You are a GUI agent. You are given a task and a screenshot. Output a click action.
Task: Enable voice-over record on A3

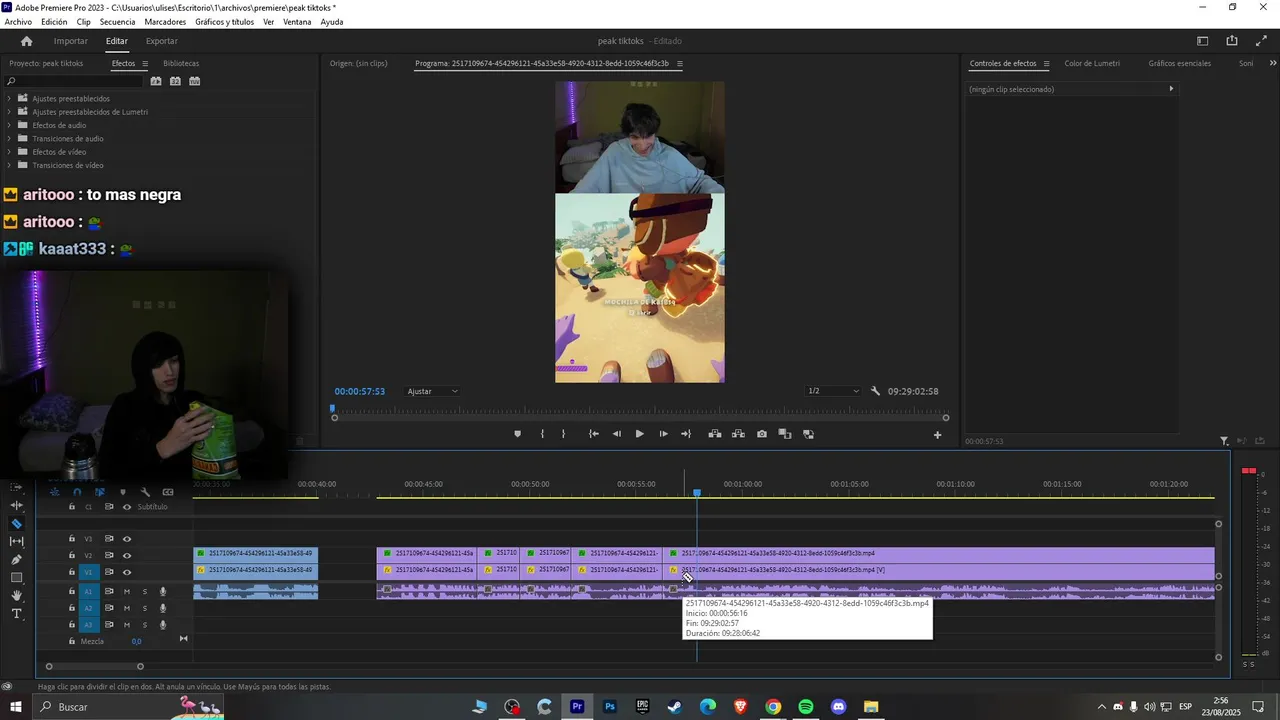pos(163,625)
